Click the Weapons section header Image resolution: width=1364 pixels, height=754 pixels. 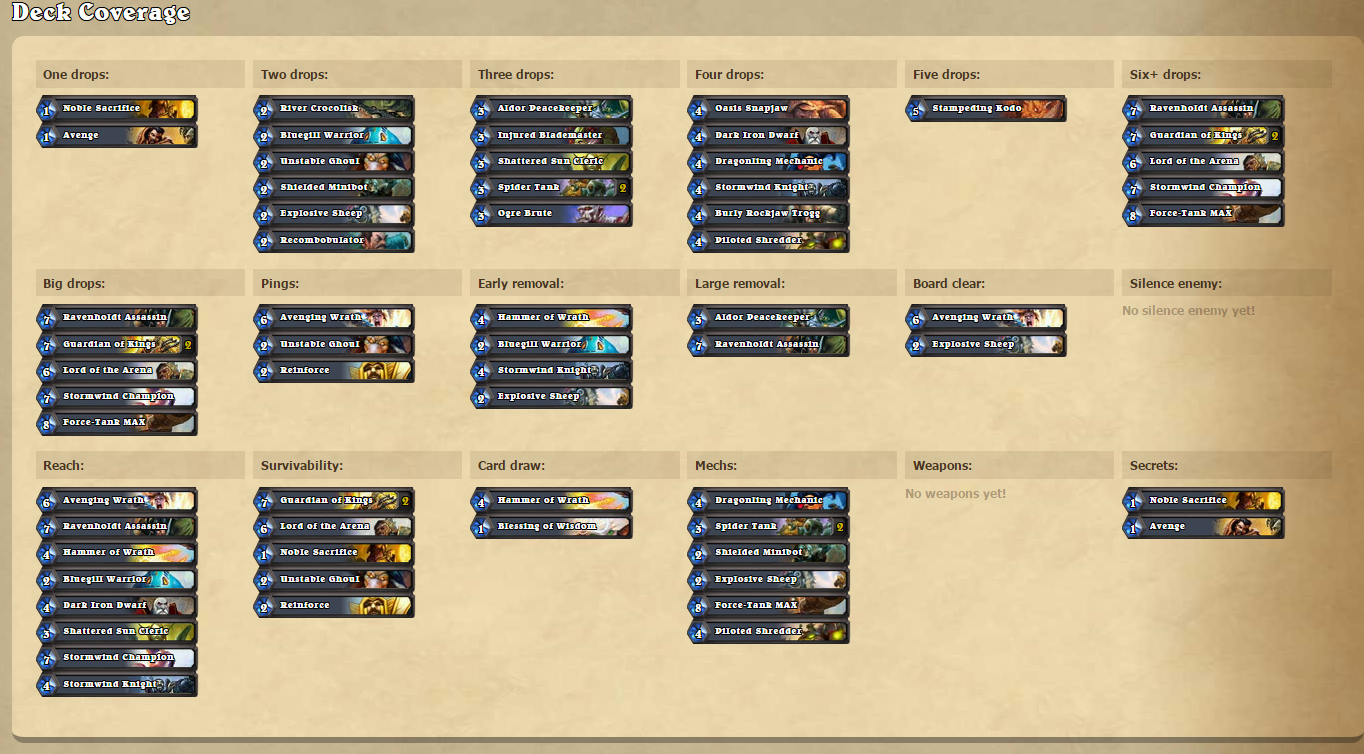1009,466
